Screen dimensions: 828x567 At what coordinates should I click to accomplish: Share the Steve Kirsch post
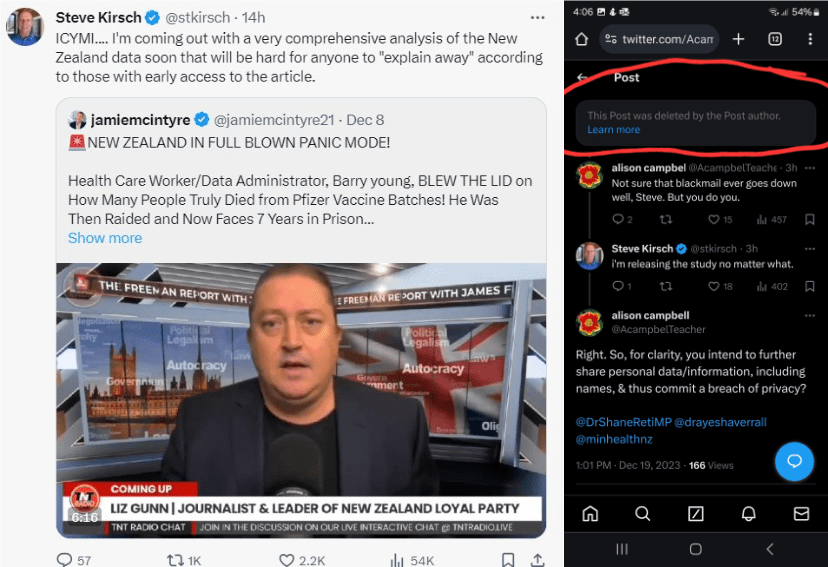(x=537, y=559)
